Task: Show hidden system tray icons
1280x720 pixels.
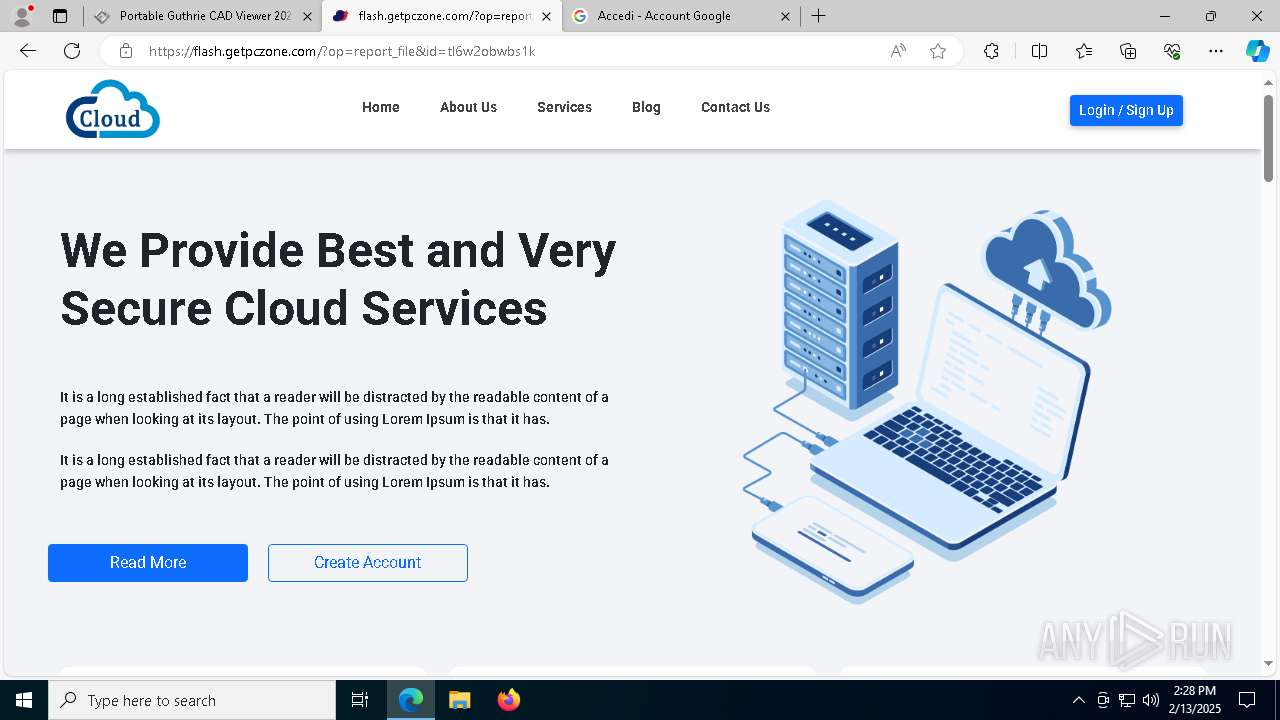Action: (x=1078, y=700)
